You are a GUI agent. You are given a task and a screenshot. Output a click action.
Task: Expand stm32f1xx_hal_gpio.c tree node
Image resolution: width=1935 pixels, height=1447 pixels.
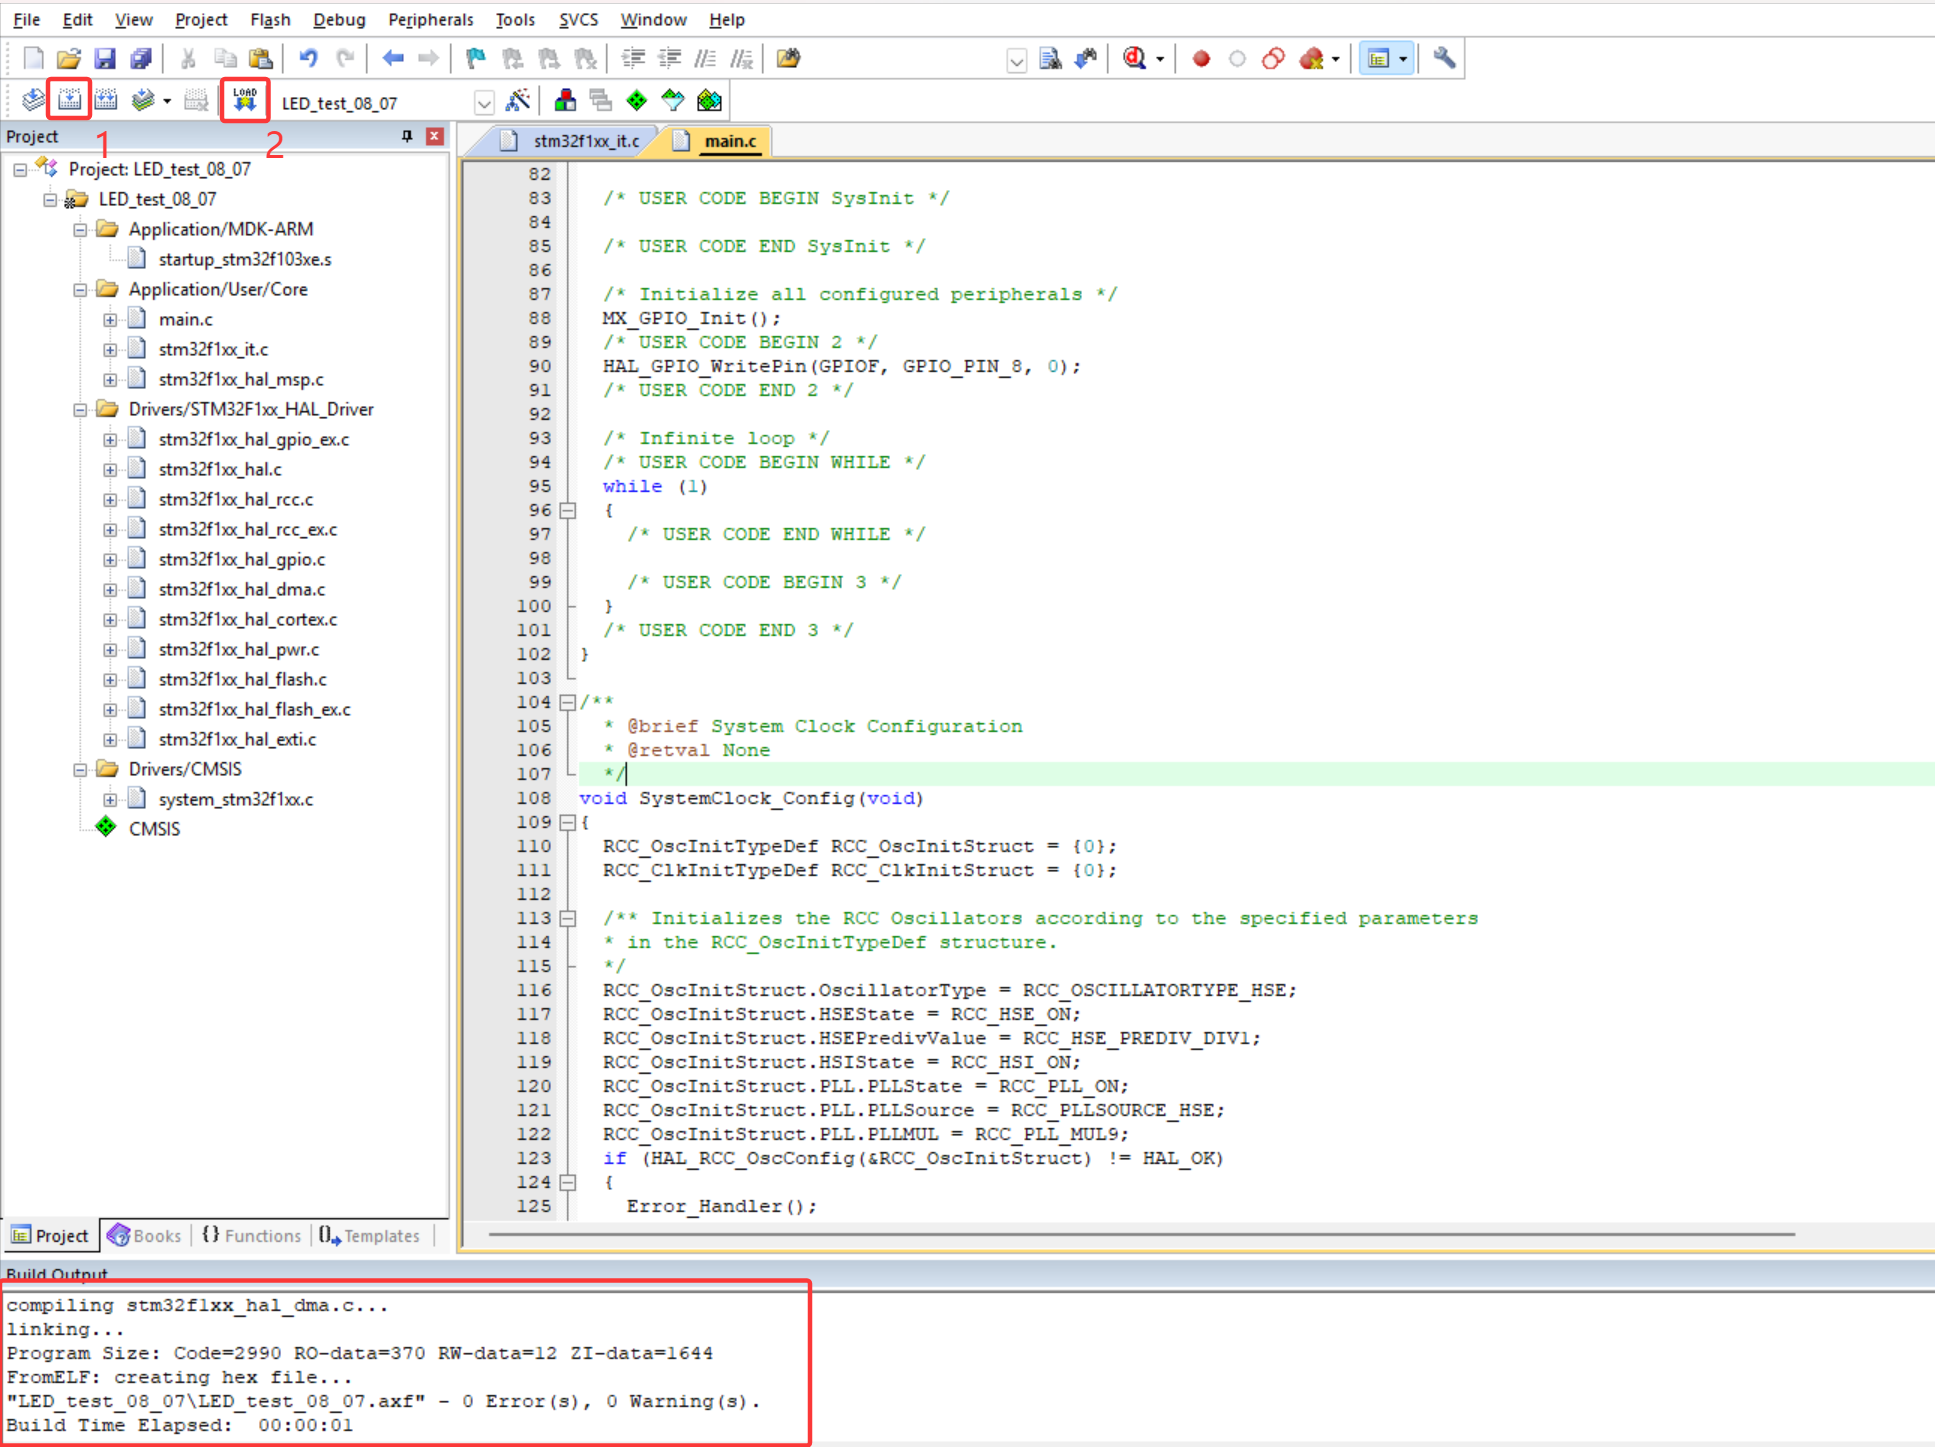[x=110, y=560]
